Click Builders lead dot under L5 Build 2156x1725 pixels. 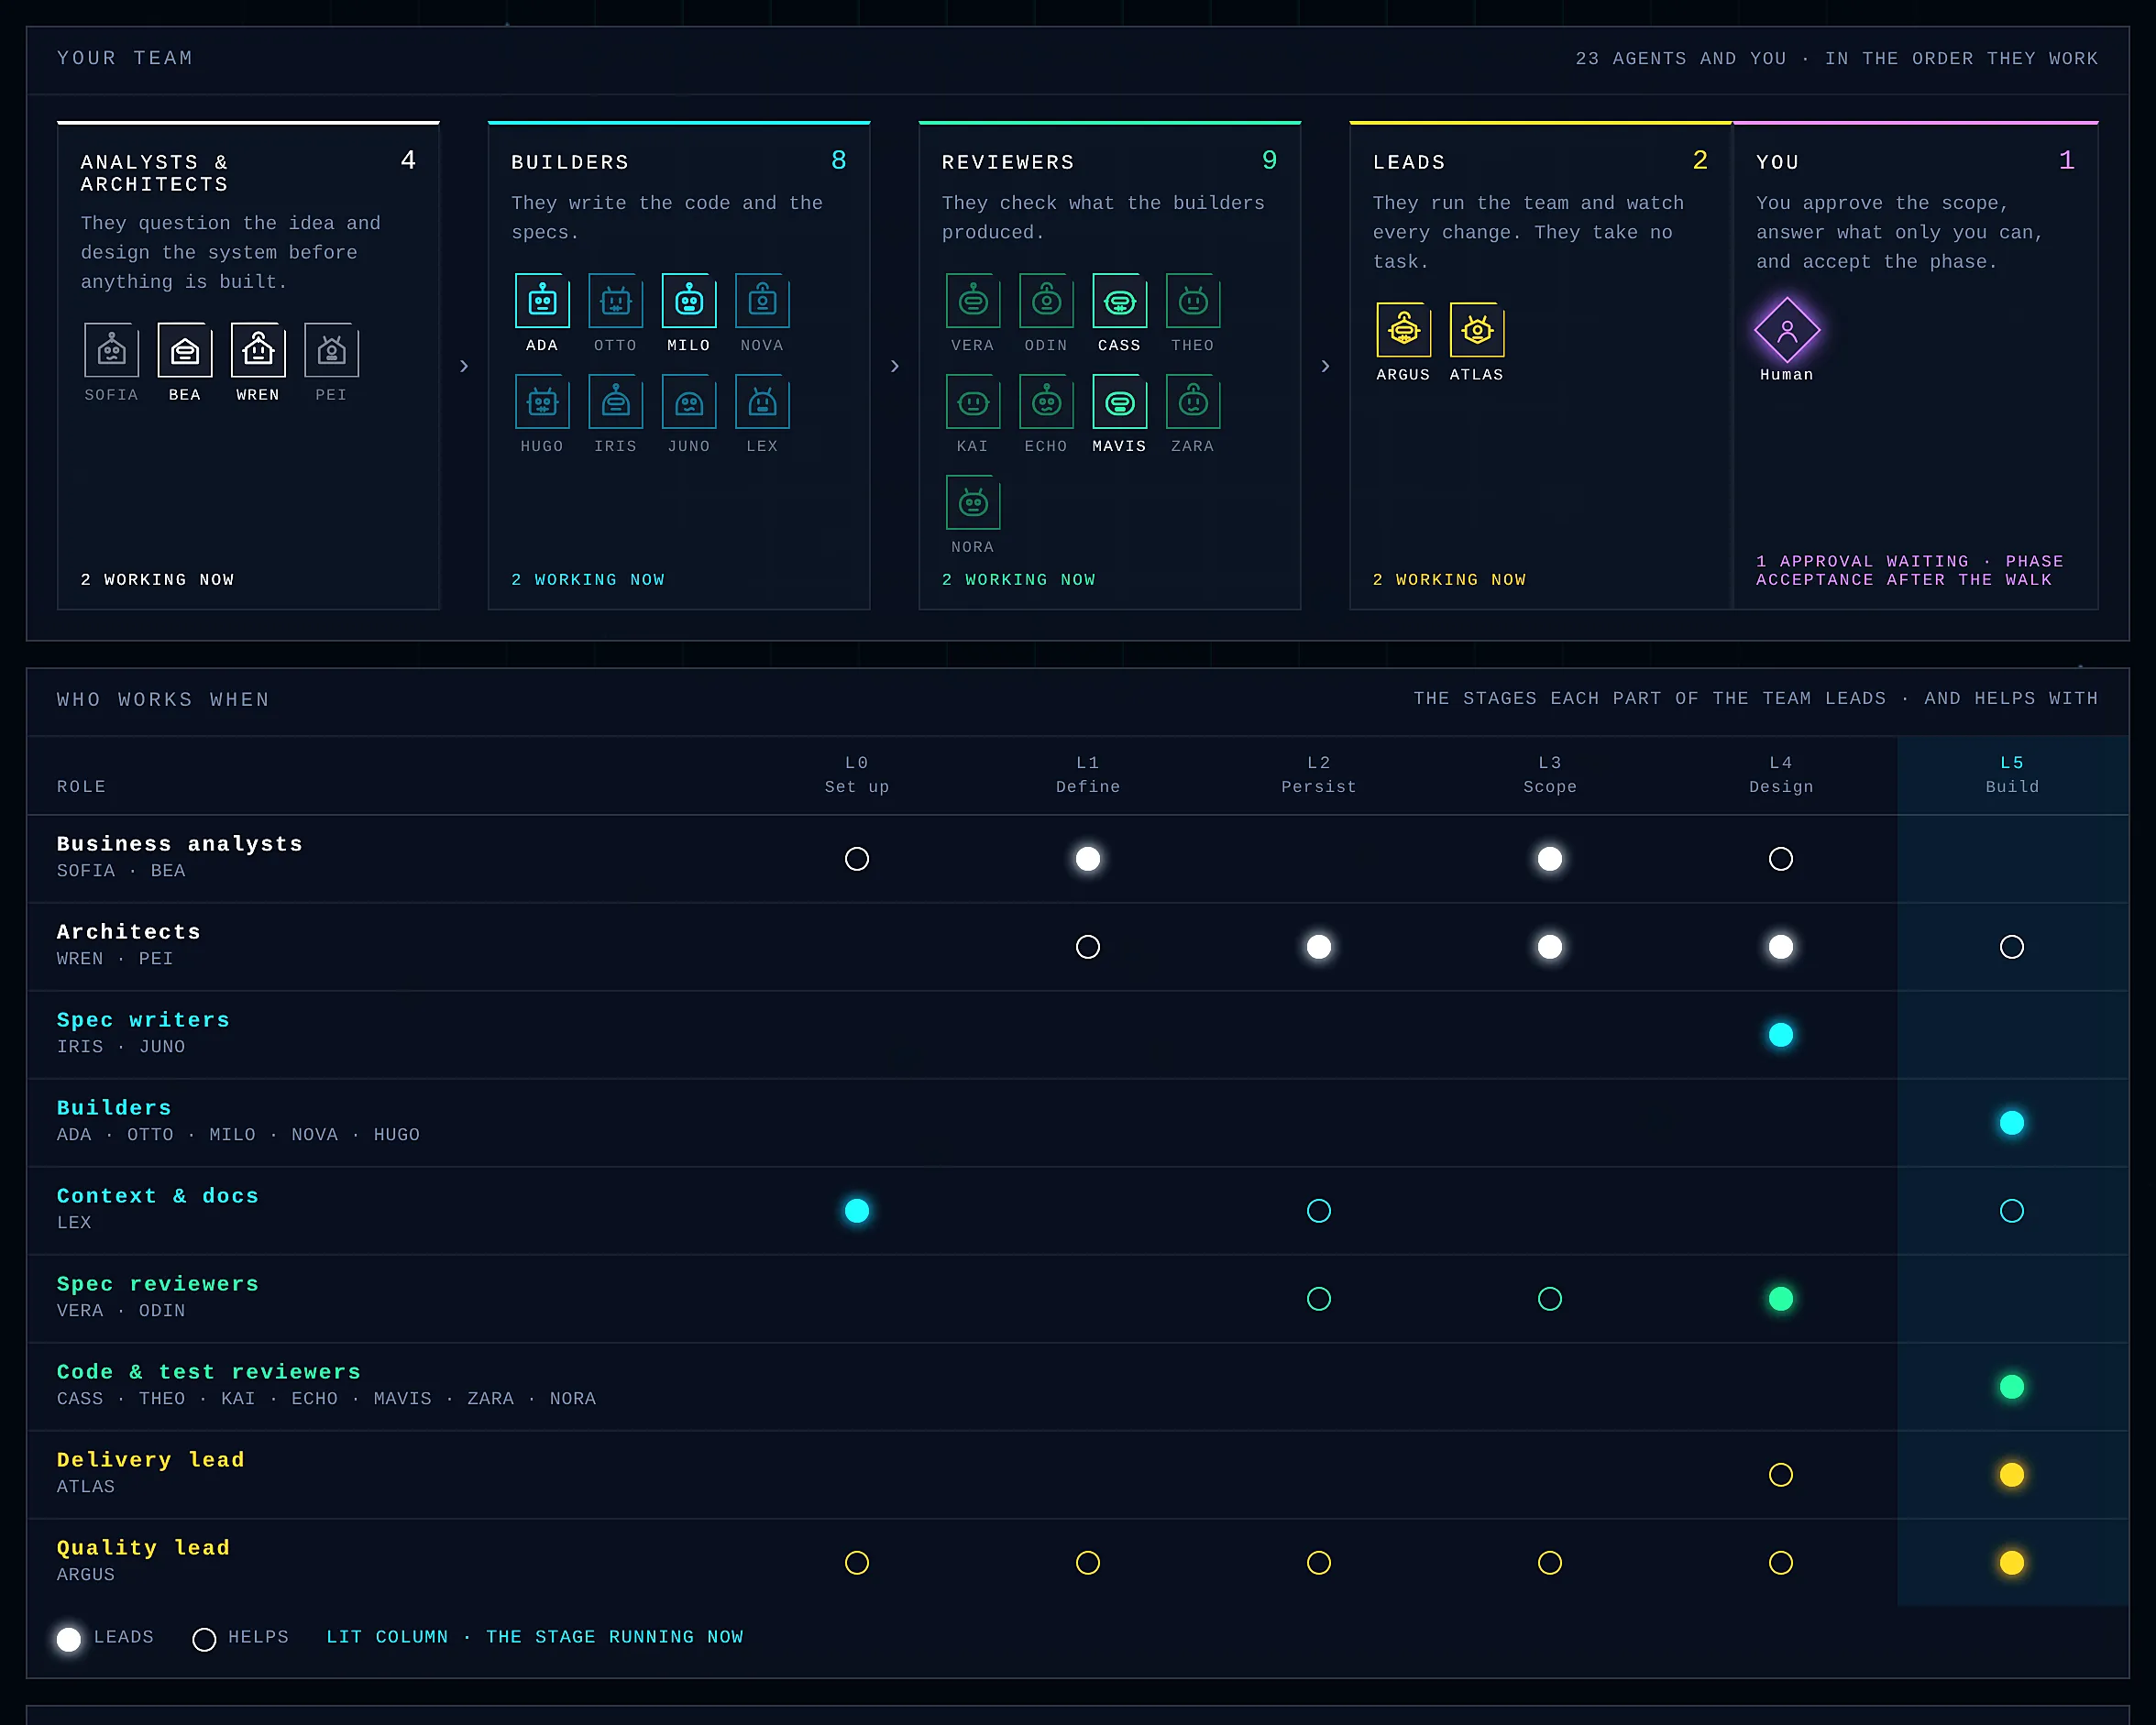[2012, 1123]
